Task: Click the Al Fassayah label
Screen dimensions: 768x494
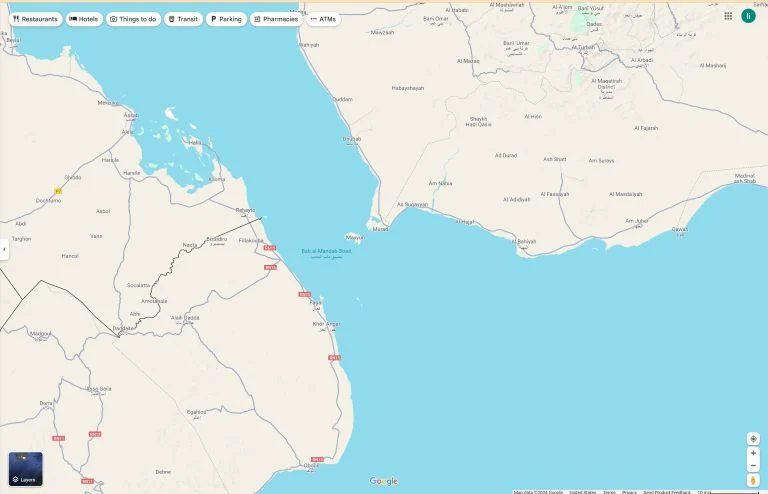Action: coord(554,194)
